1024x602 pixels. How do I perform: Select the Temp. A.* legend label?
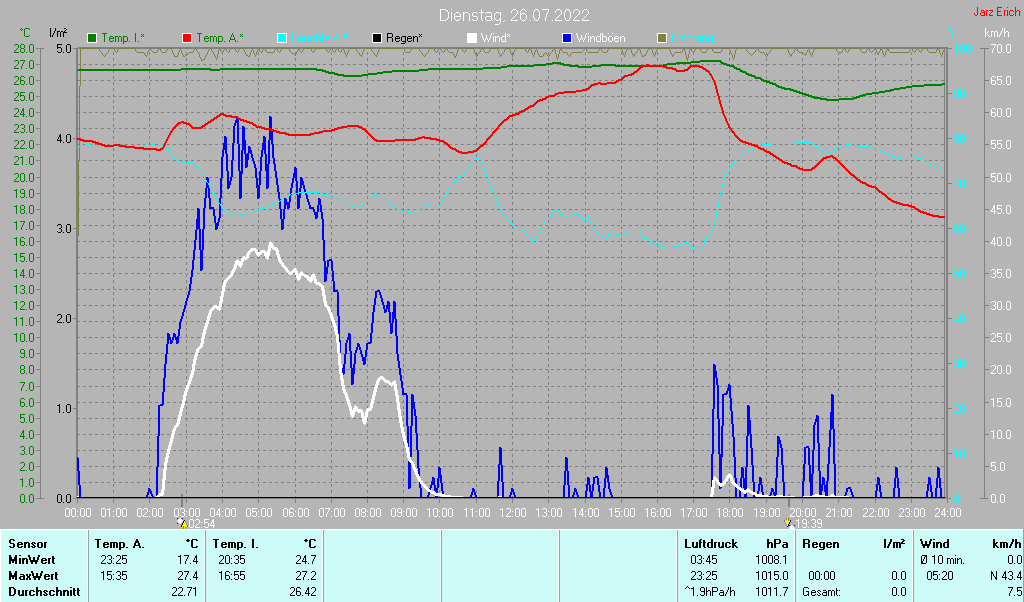pos(220,39)
